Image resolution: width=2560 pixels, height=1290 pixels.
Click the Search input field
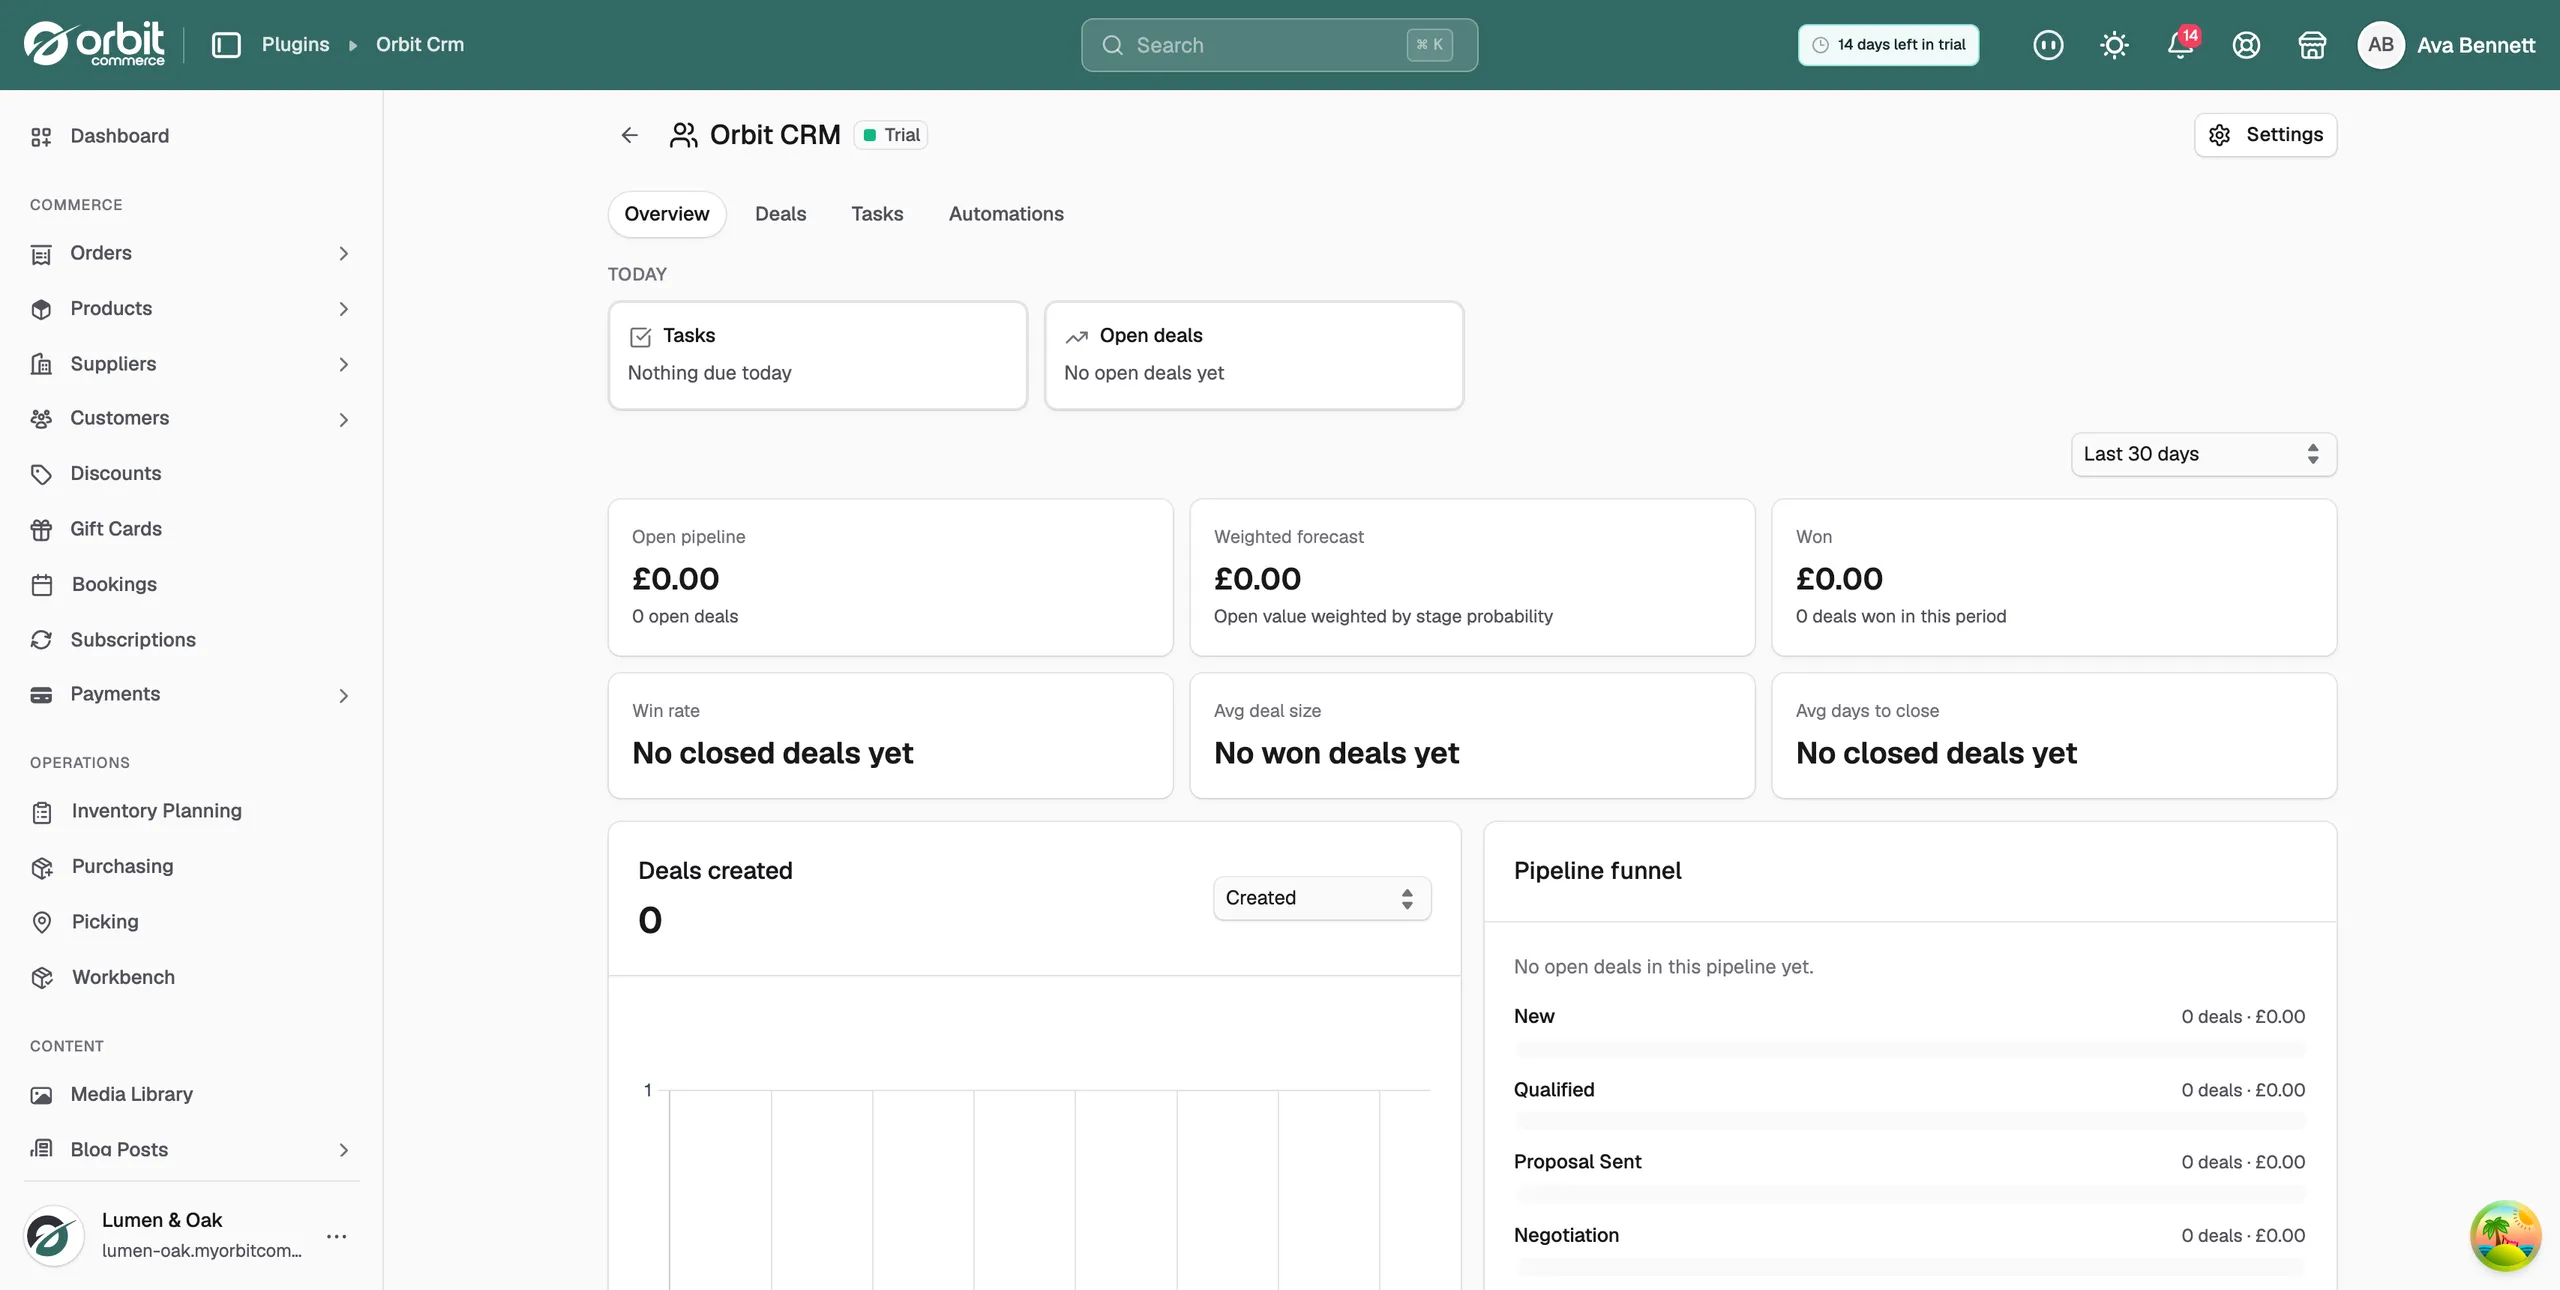[1279, 45]
